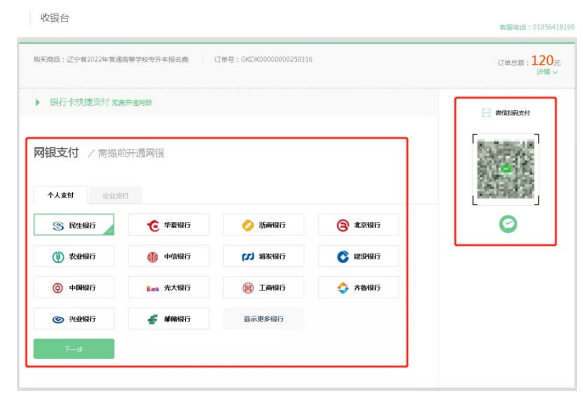This screenshot has width=583, height=400.
Task: Select the 建设银行 blue logo option
Action: 358,256
